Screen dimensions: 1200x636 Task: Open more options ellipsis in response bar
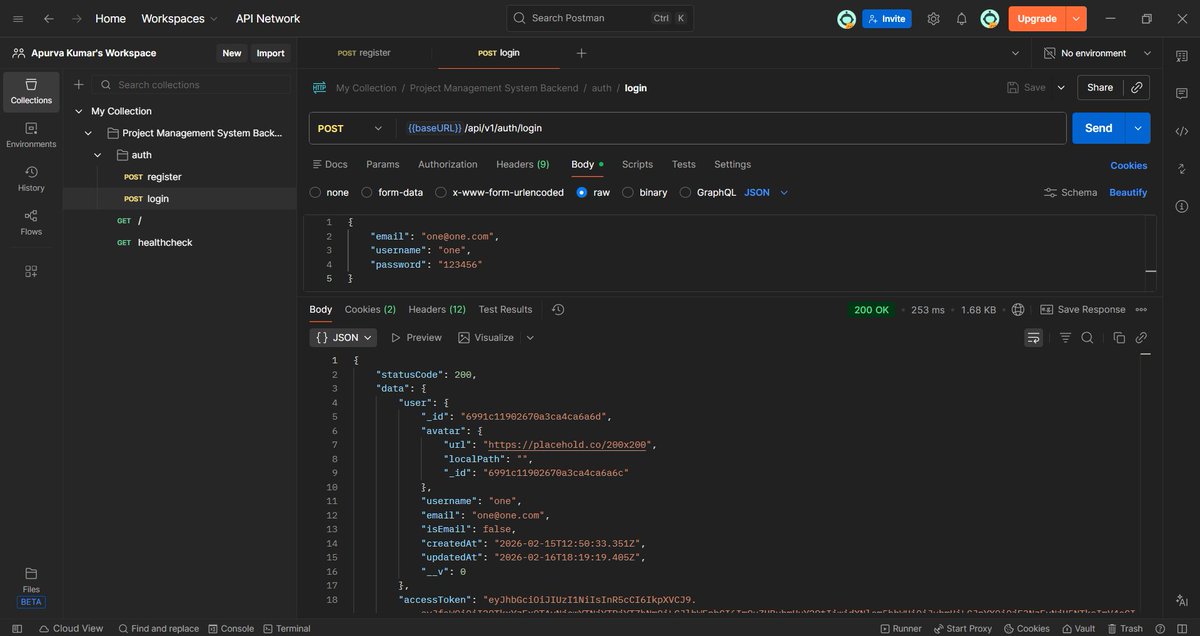[x=1141, y=310]
